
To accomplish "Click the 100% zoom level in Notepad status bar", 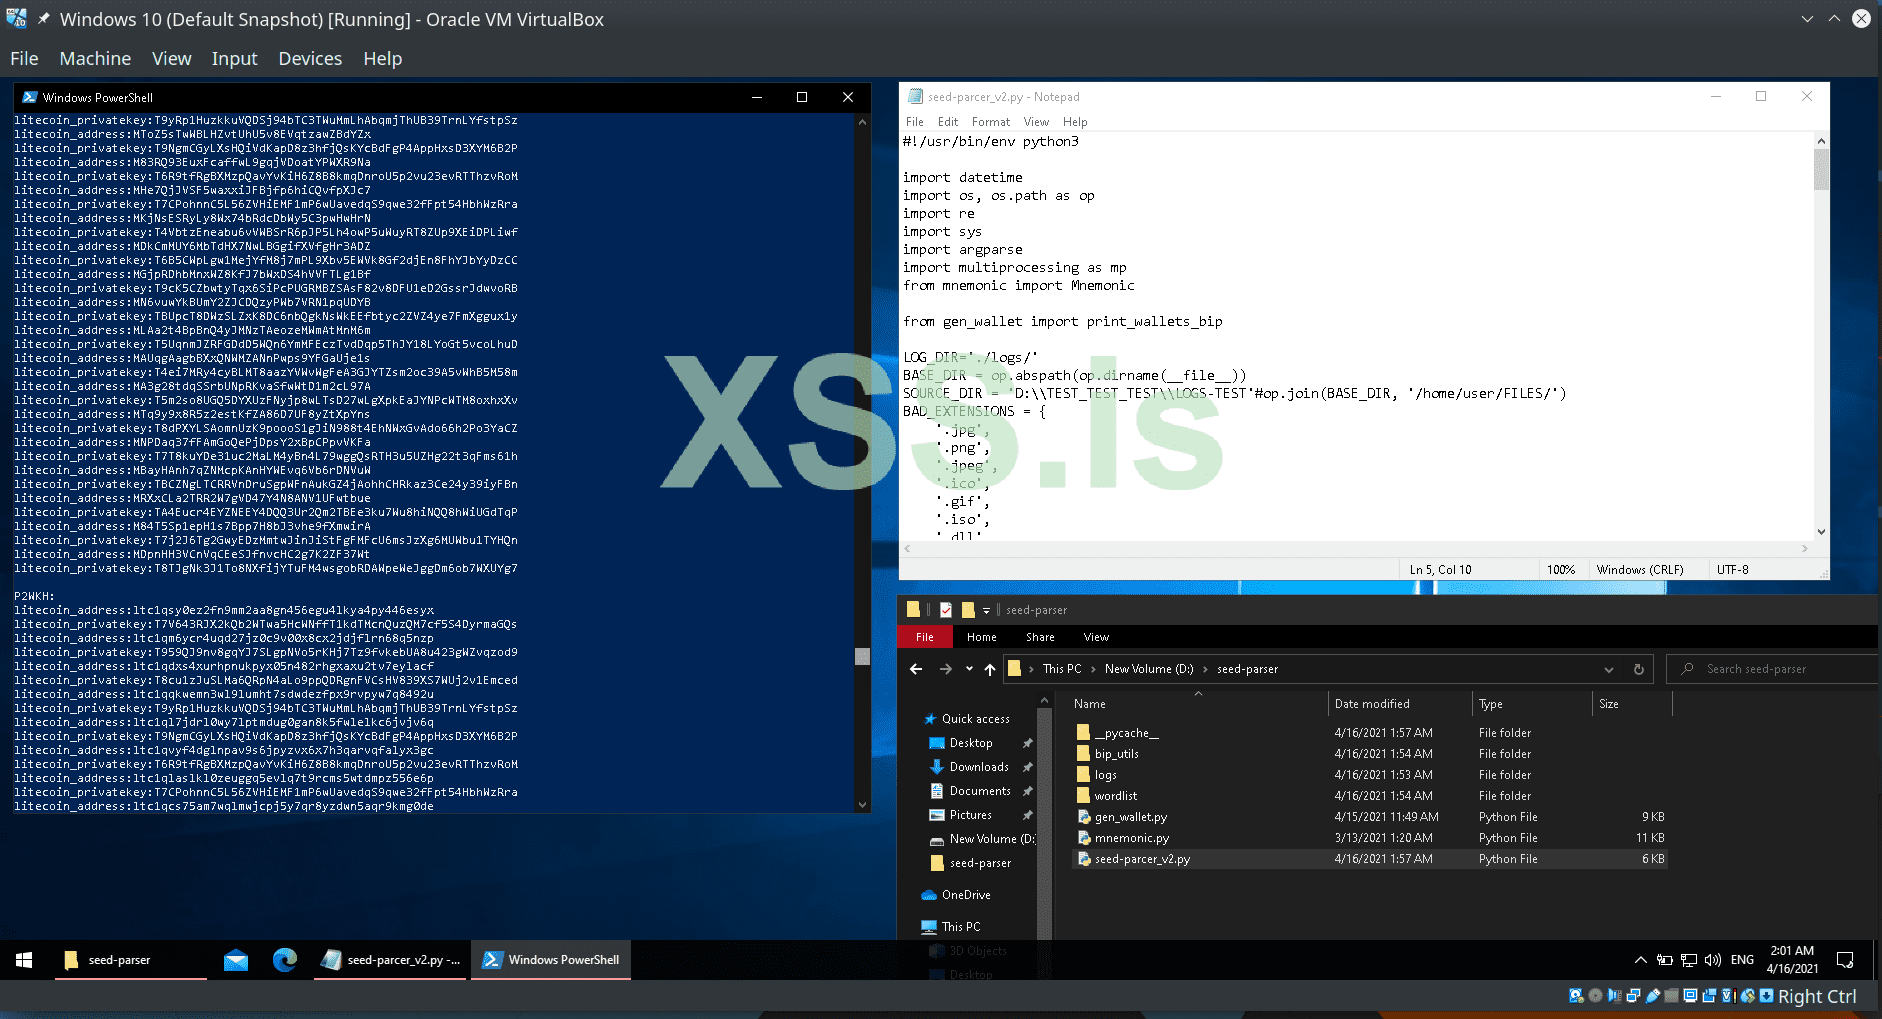I will coord(1560,569).
